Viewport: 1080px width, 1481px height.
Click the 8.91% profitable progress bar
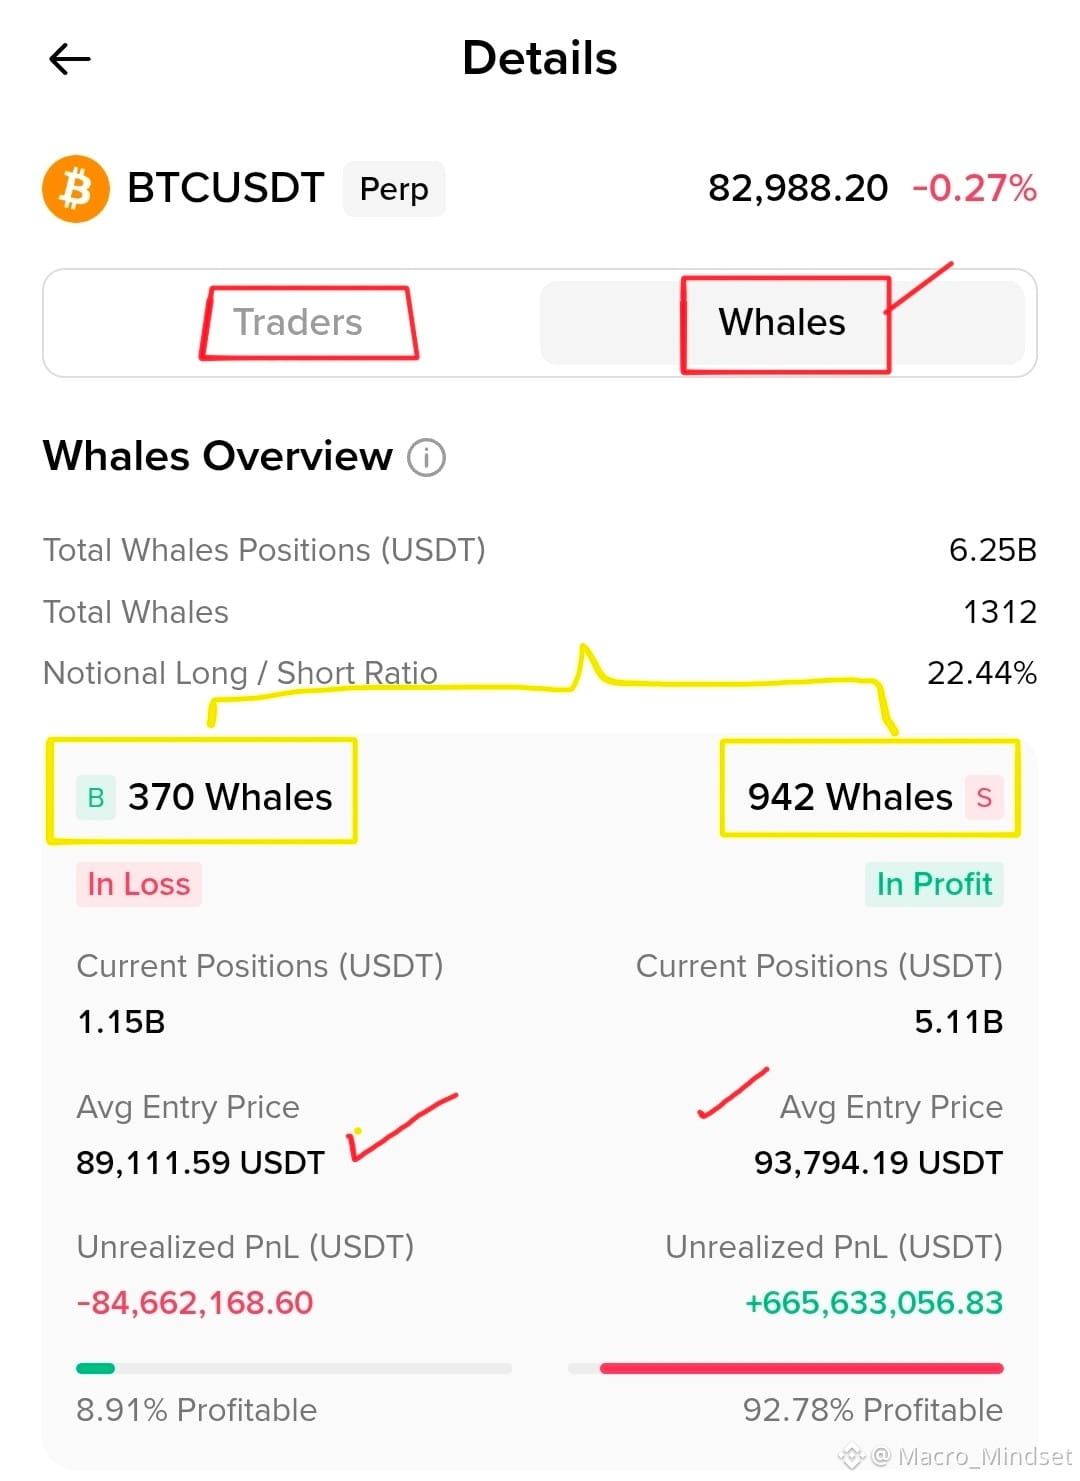[x=293, y=1368]
